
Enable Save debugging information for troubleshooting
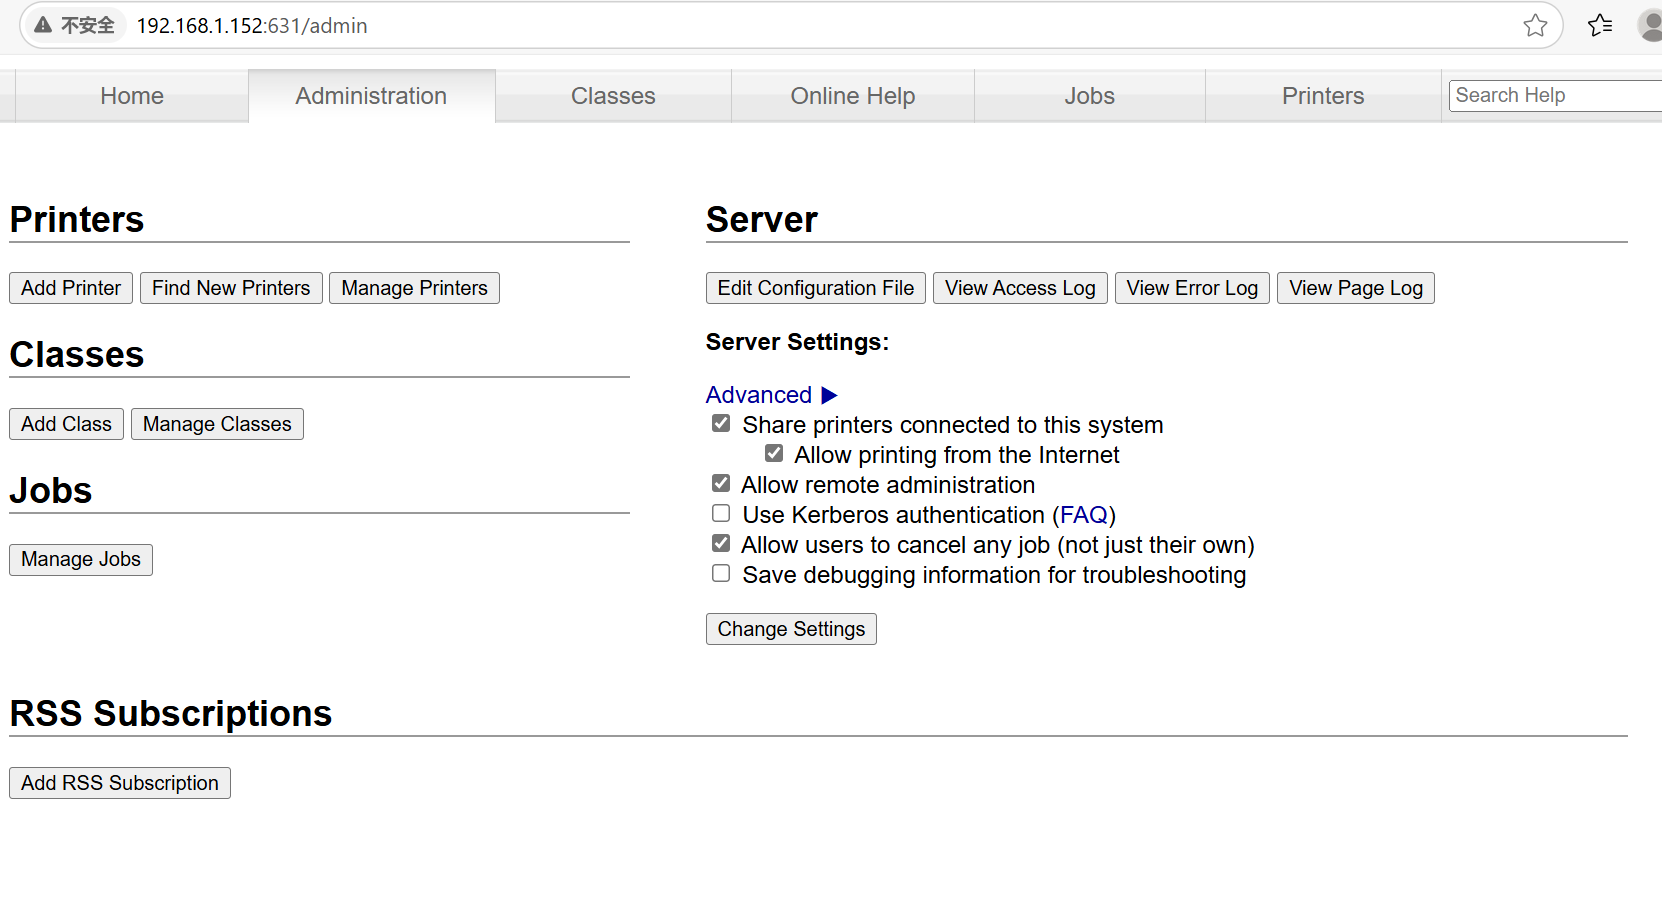tap(721, 574)
